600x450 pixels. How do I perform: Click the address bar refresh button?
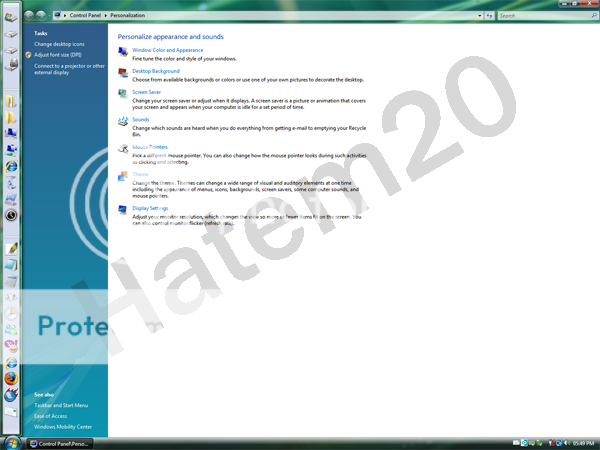489,16
